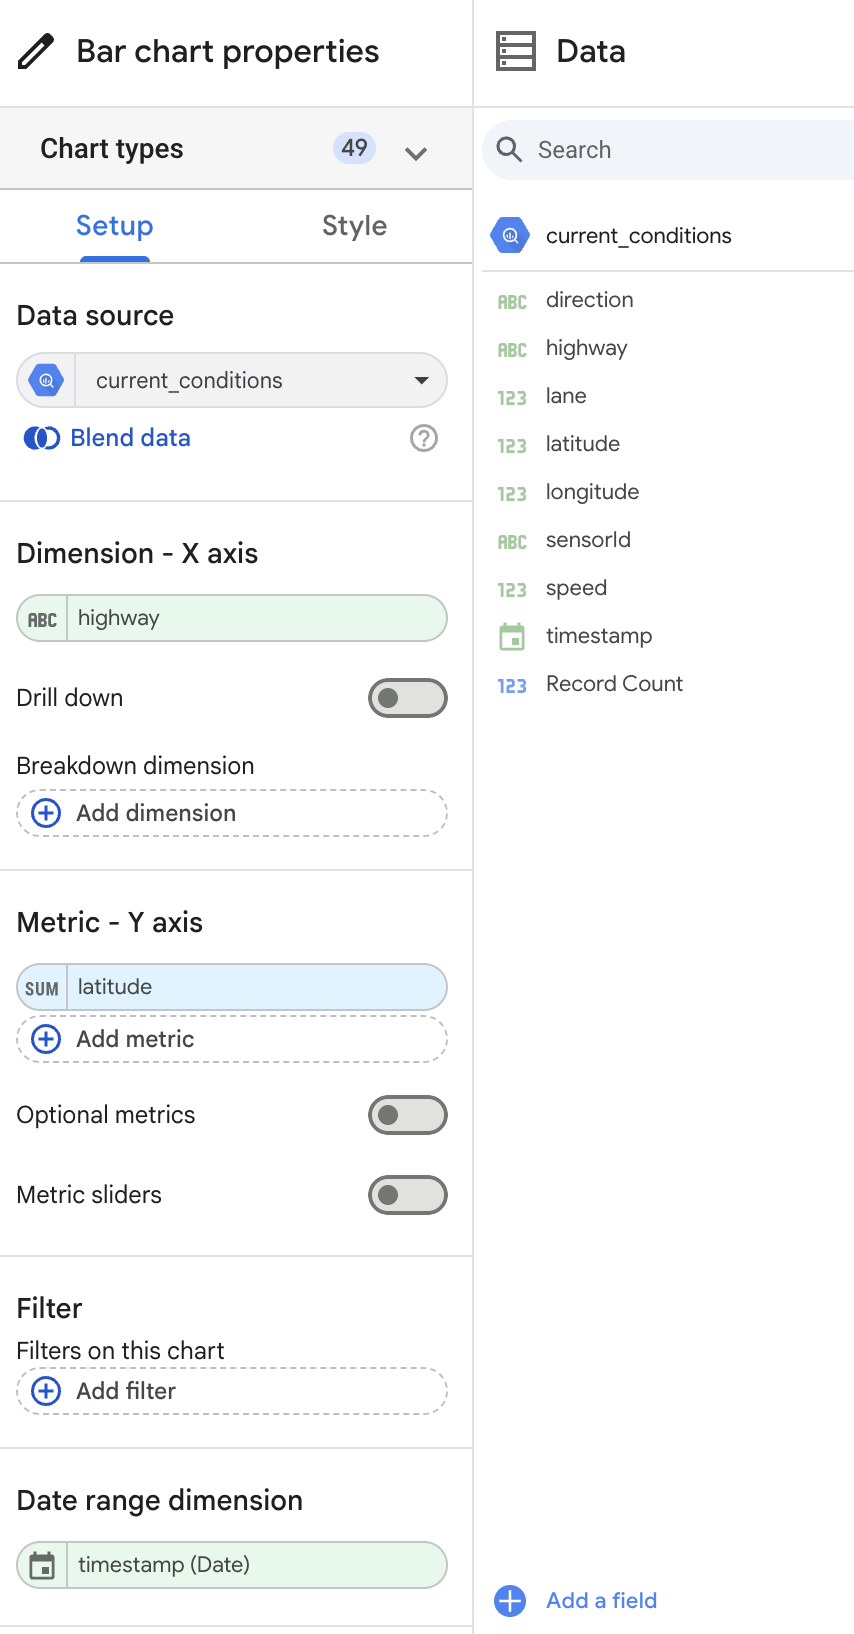Enable the Drill down toggle
854x1634 pixels.
click(x=407, y=698)
